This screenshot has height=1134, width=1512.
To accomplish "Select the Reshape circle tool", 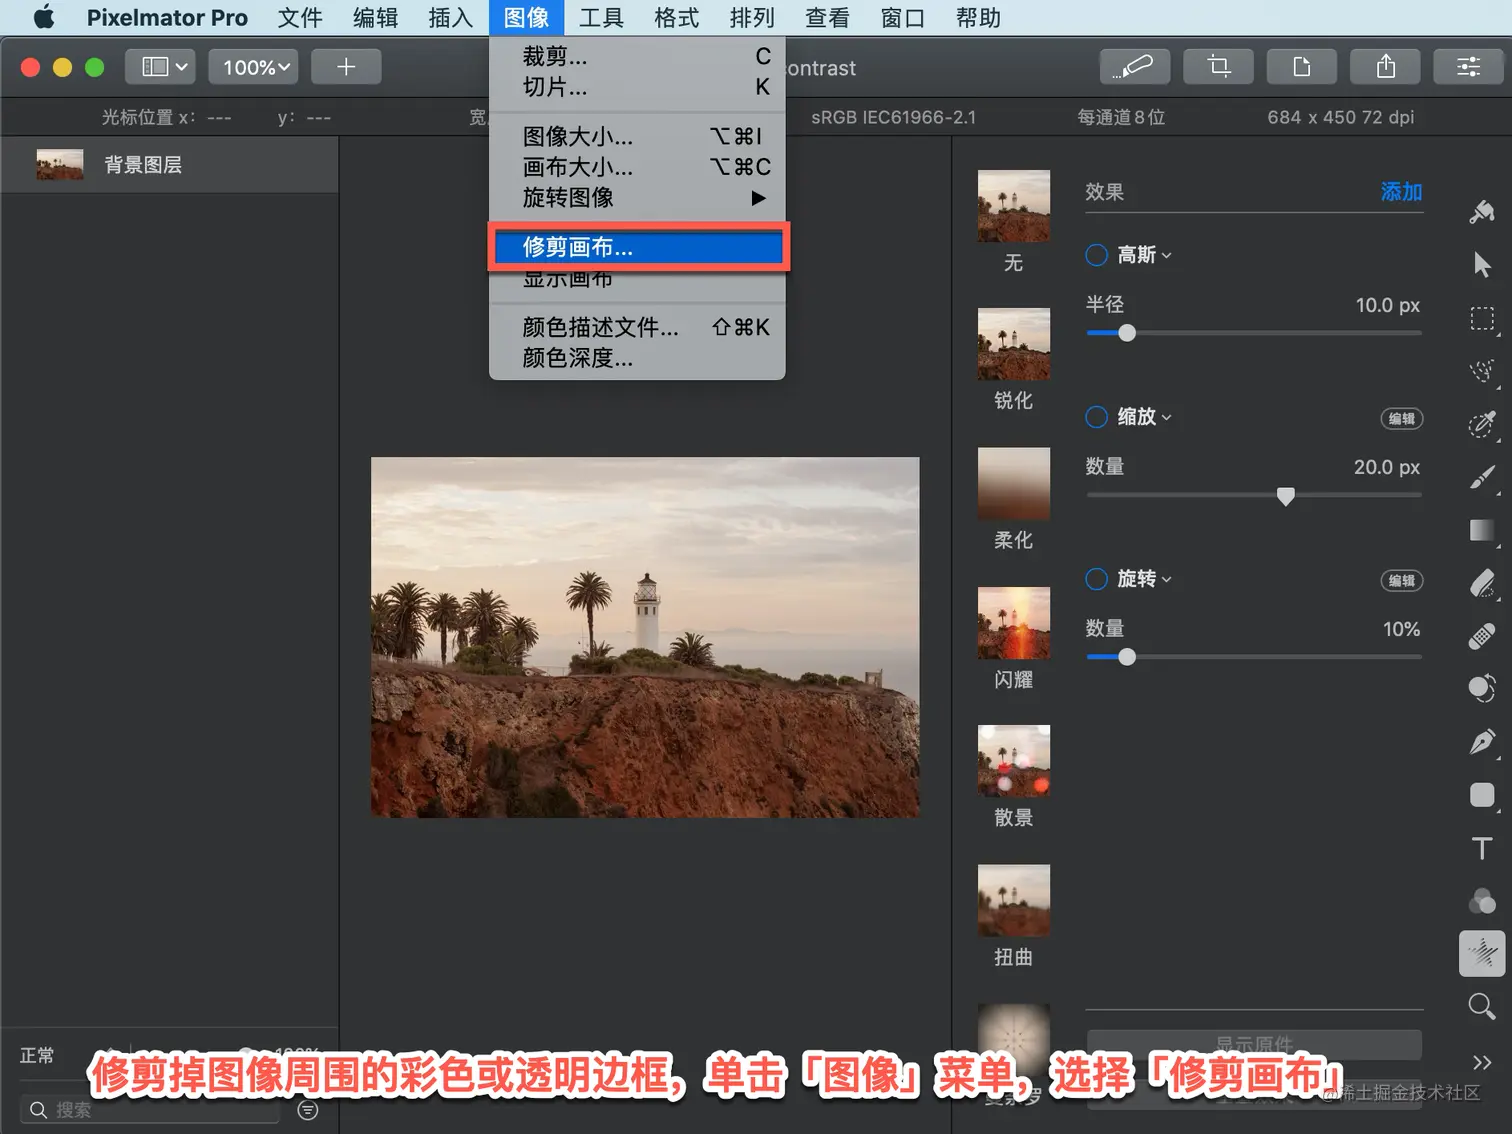I will click(1482, 689).
